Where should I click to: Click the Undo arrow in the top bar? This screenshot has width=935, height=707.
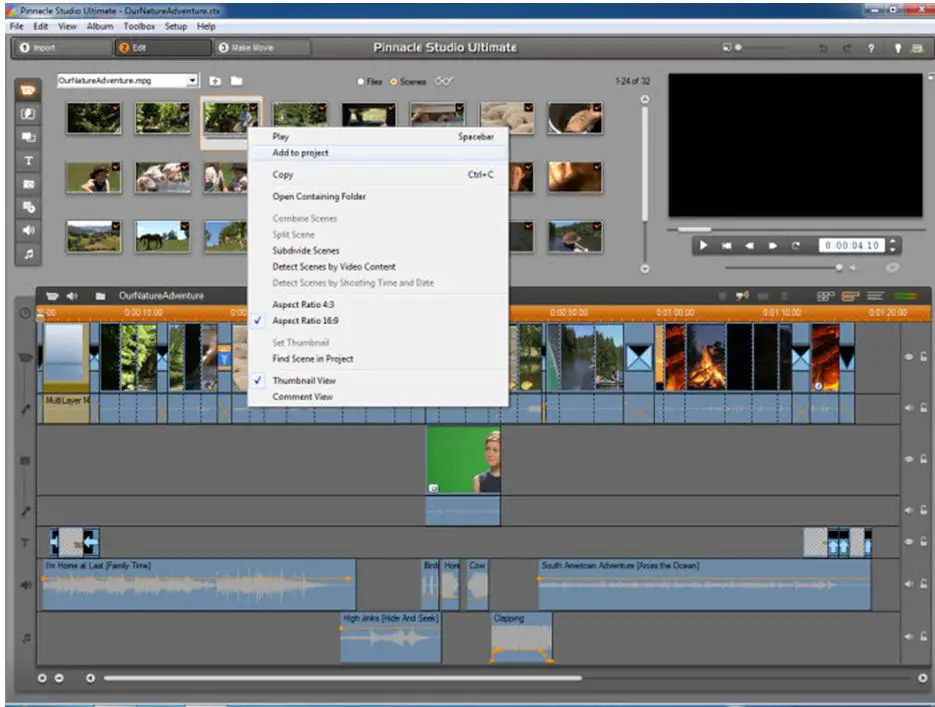pyautogui.click(x=823, y=48)
